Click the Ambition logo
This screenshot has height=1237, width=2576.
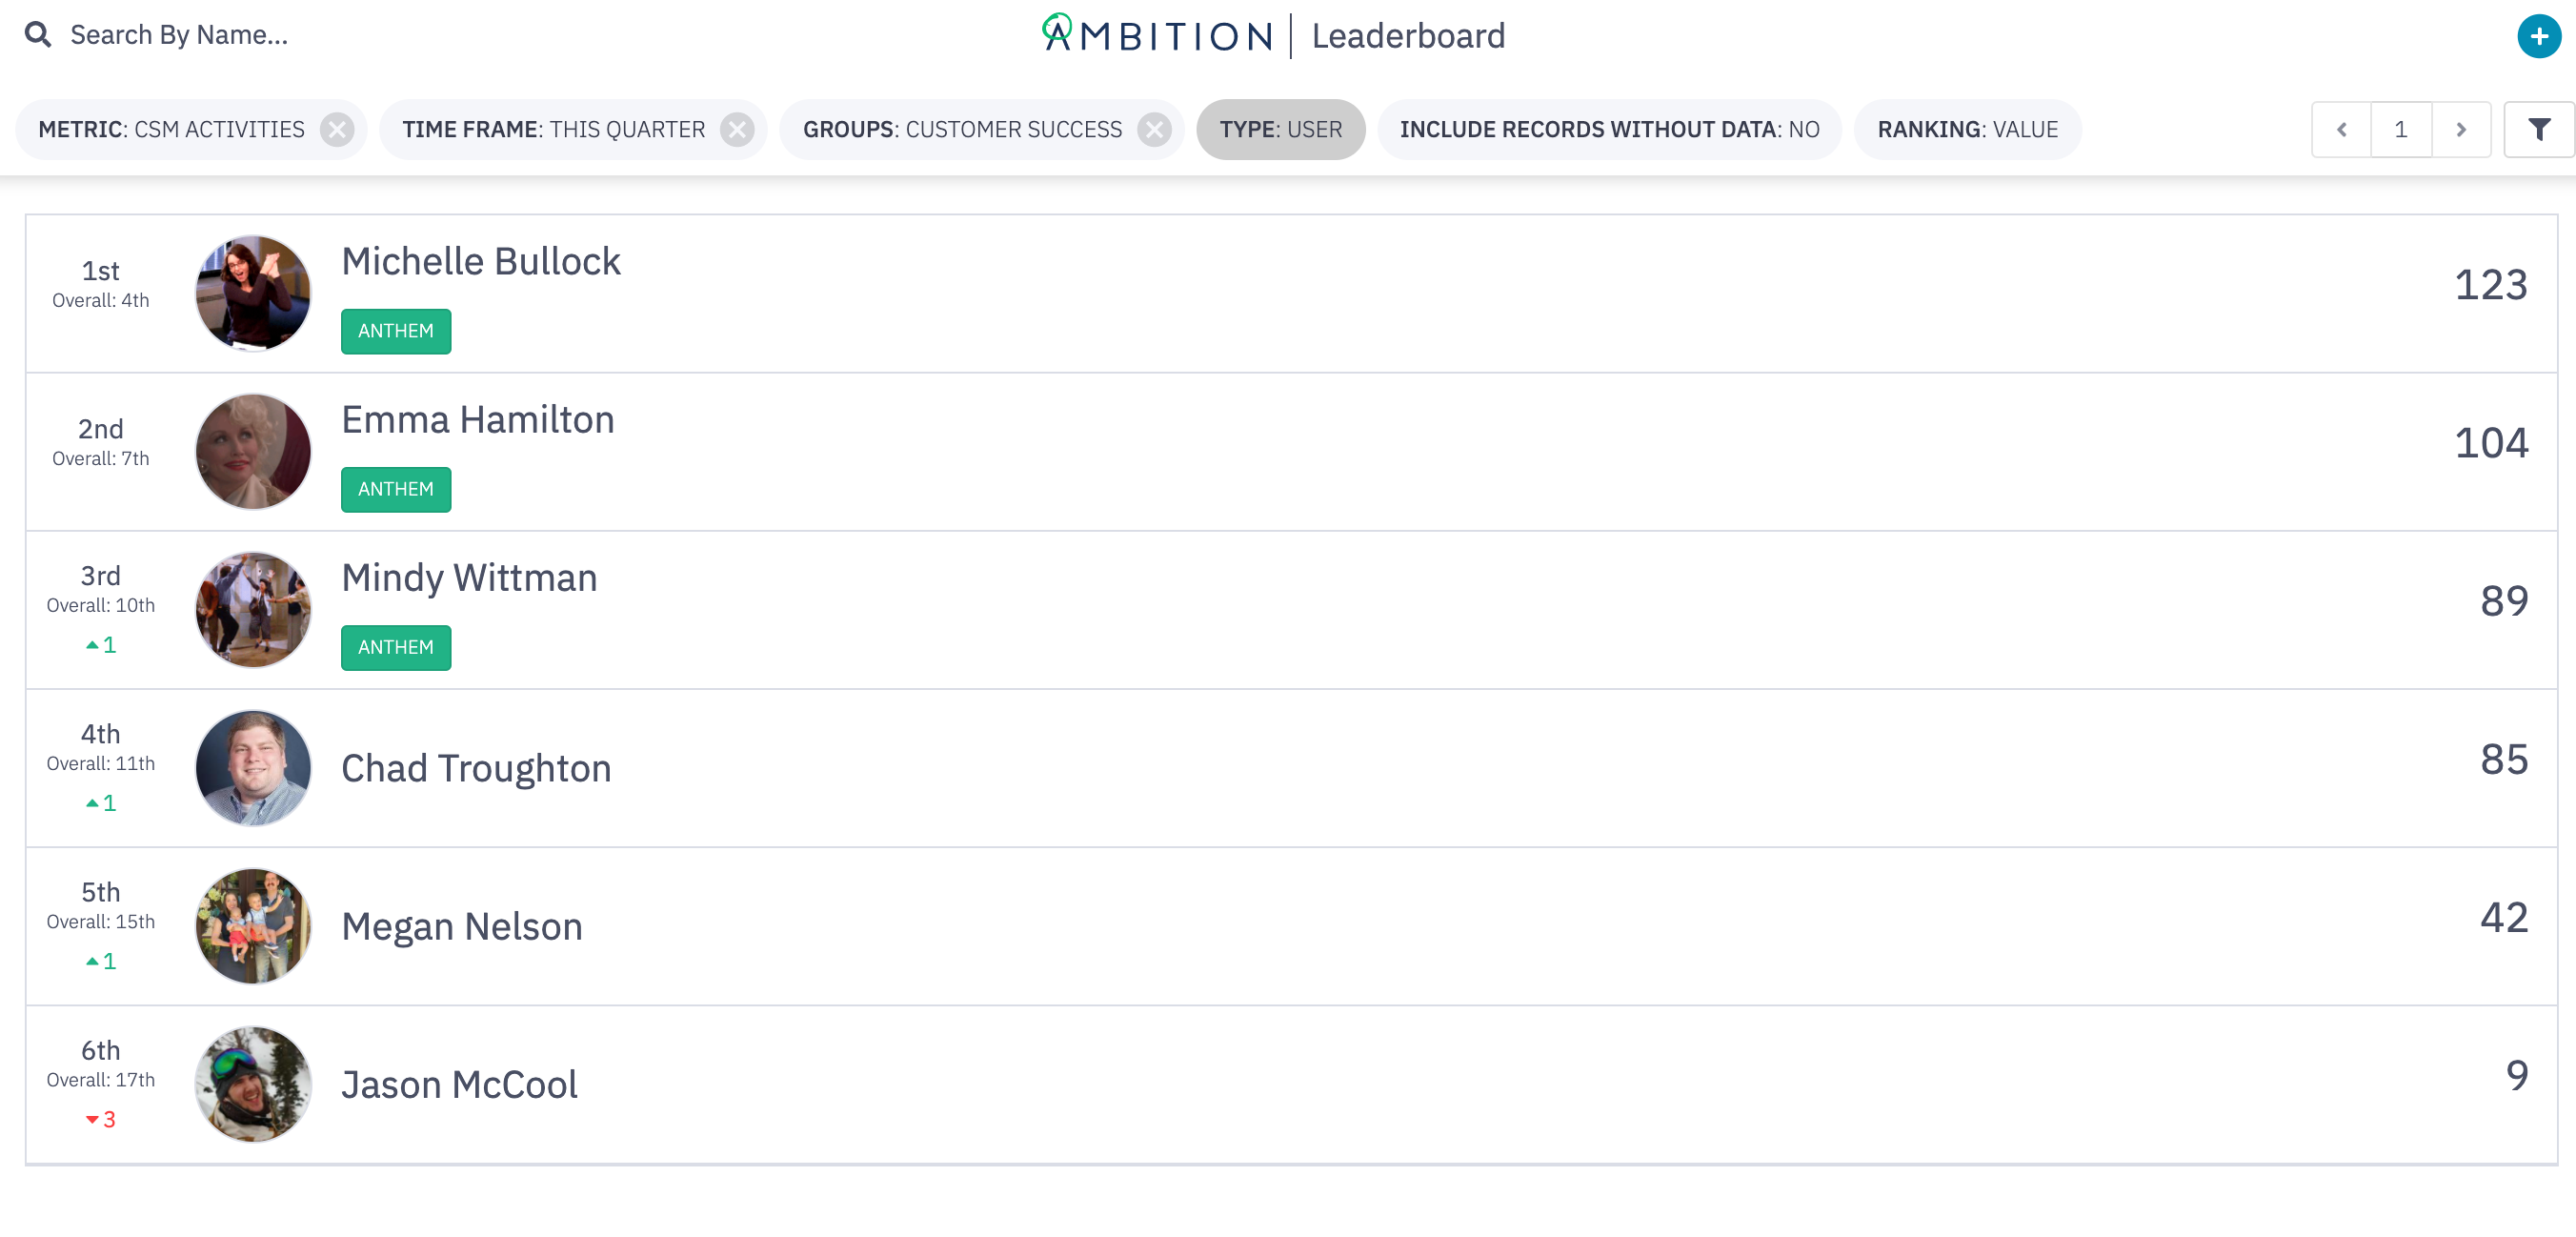(1155, 35)
